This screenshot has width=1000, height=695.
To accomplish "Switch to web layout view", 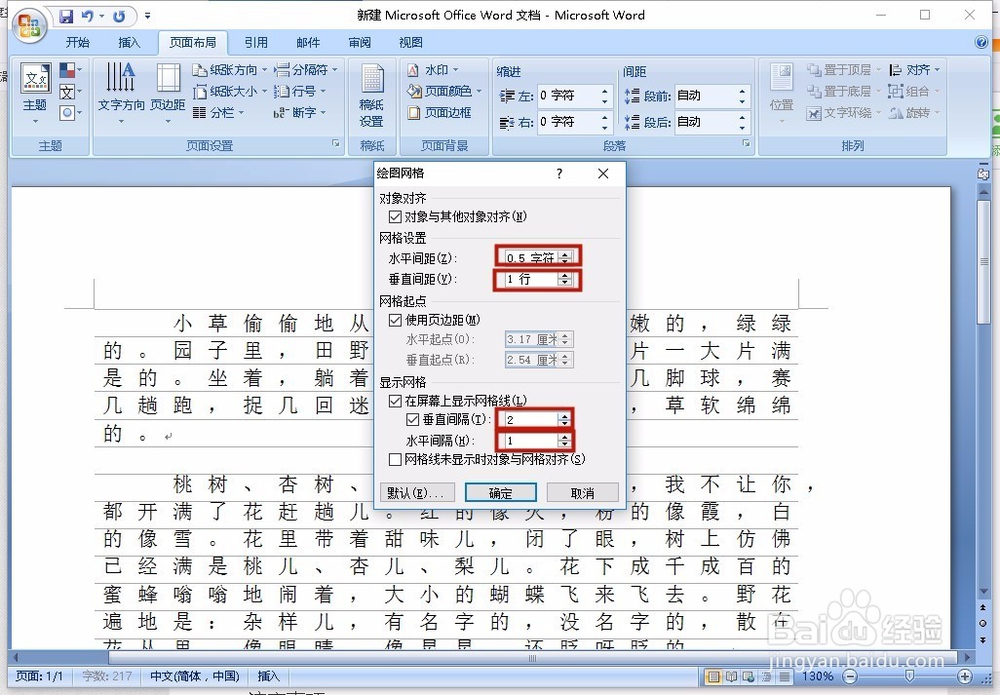I will [x=749, y=677].
